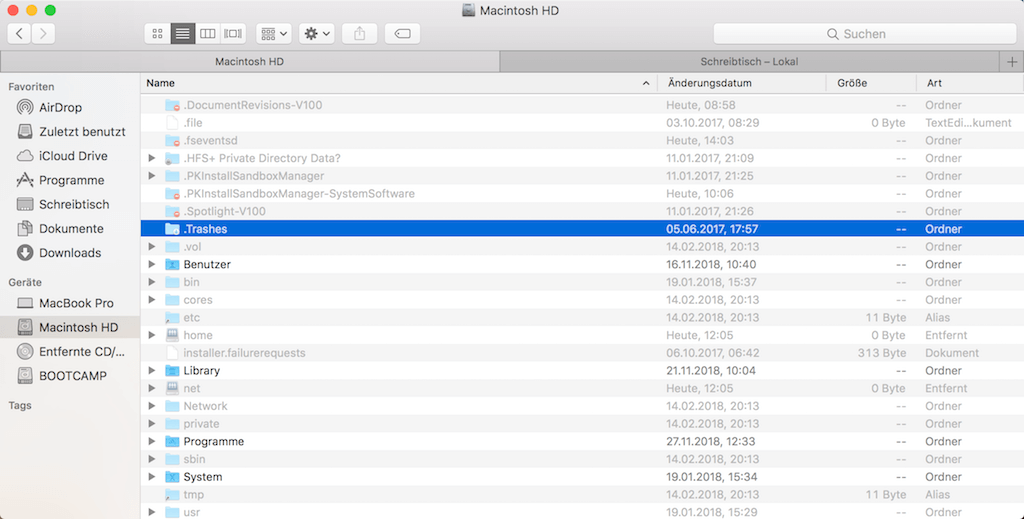Select the sbin folder row
Screen dimensions: 1024x519
583,459
